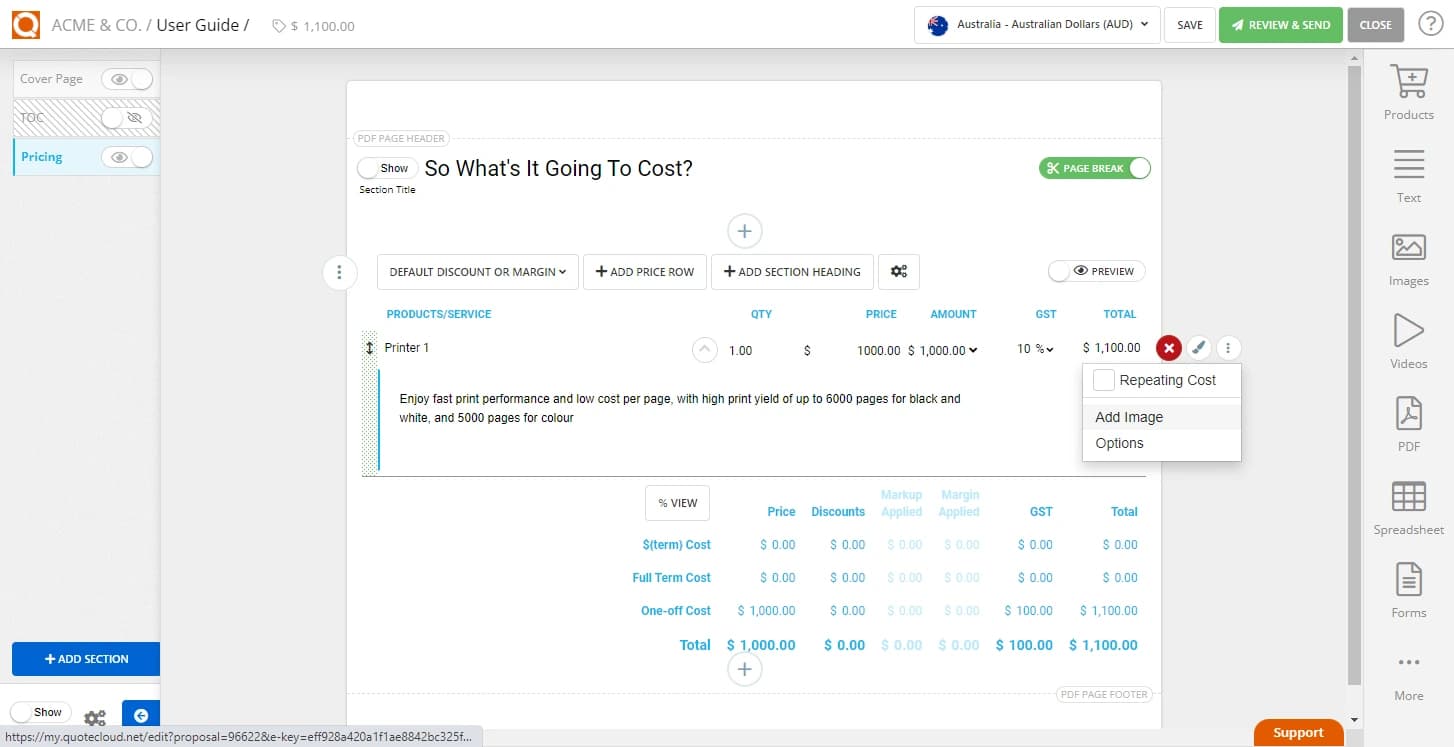This screenshot has height=747, width=1454.
Task: Click the More options icon in sidebar
Action: click(x=1408, y=663)
